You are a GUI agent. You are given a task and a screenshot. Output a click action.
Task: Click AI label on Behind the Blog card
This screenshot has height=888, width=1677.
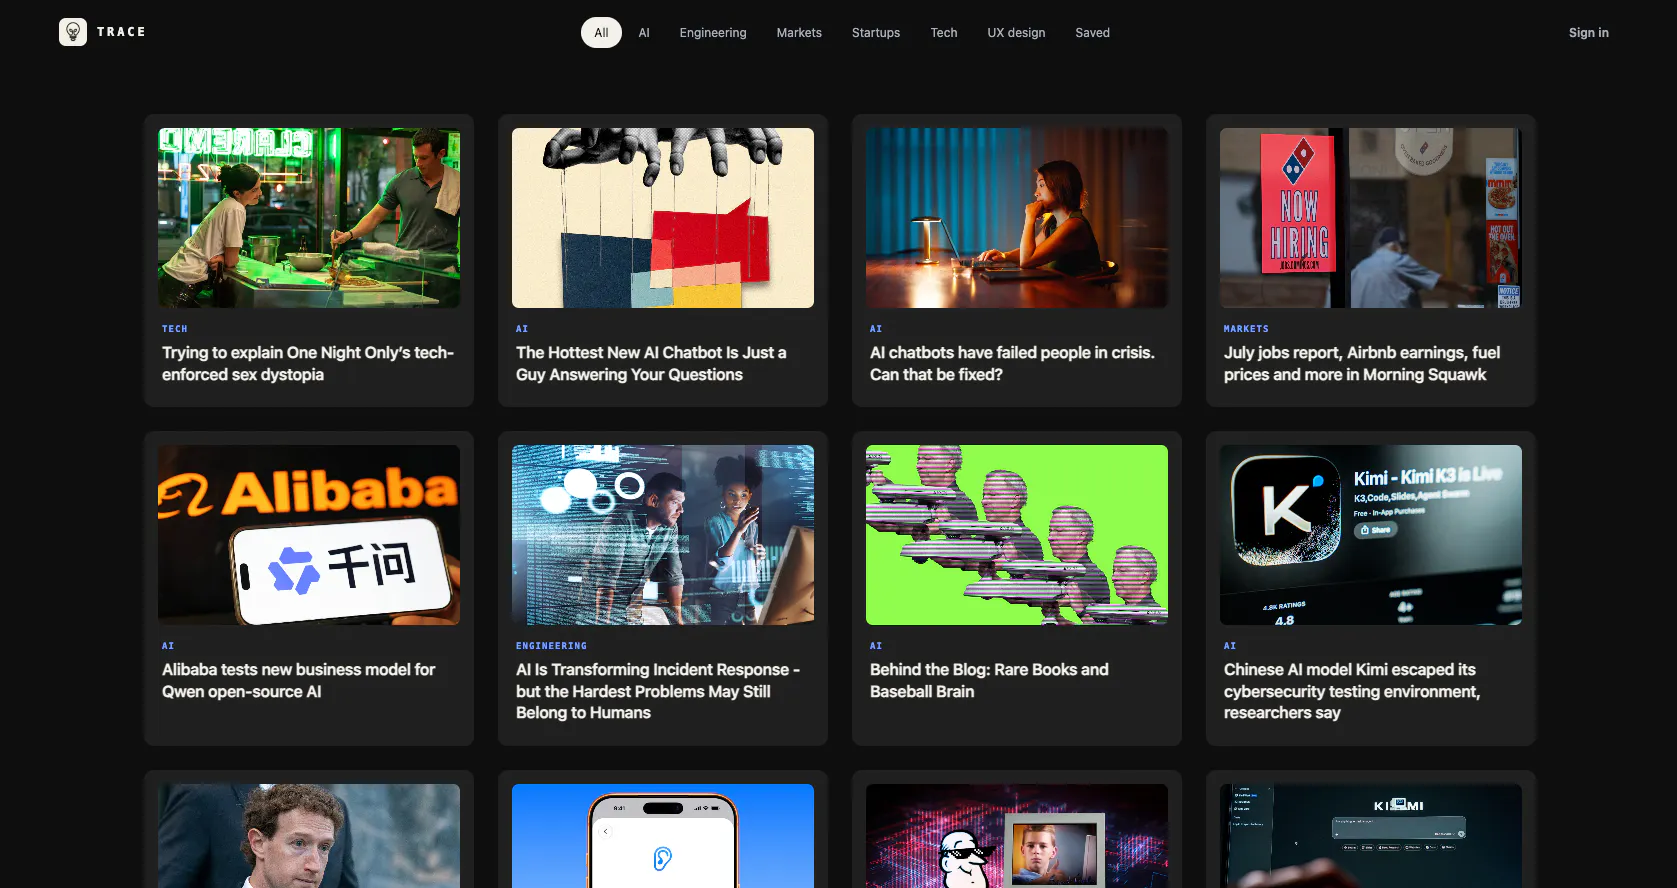876,646
